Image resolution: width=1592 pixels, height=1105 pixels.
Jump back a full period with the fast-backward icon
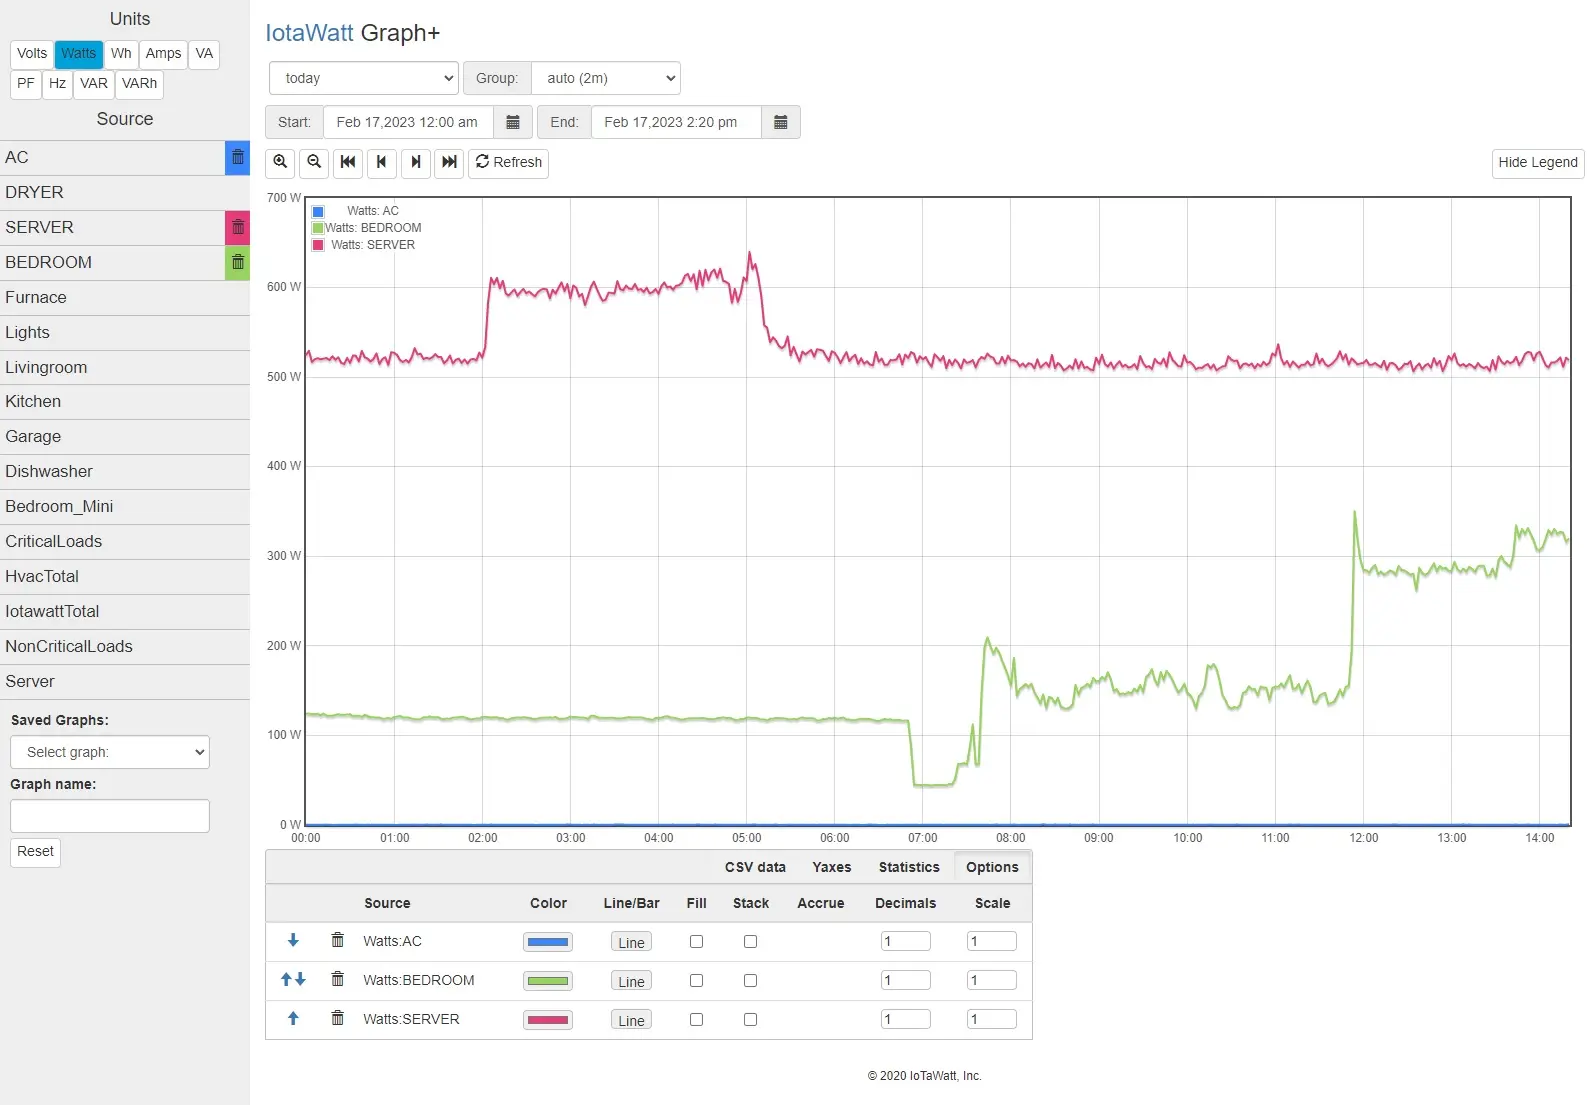(x=348, y=162)
